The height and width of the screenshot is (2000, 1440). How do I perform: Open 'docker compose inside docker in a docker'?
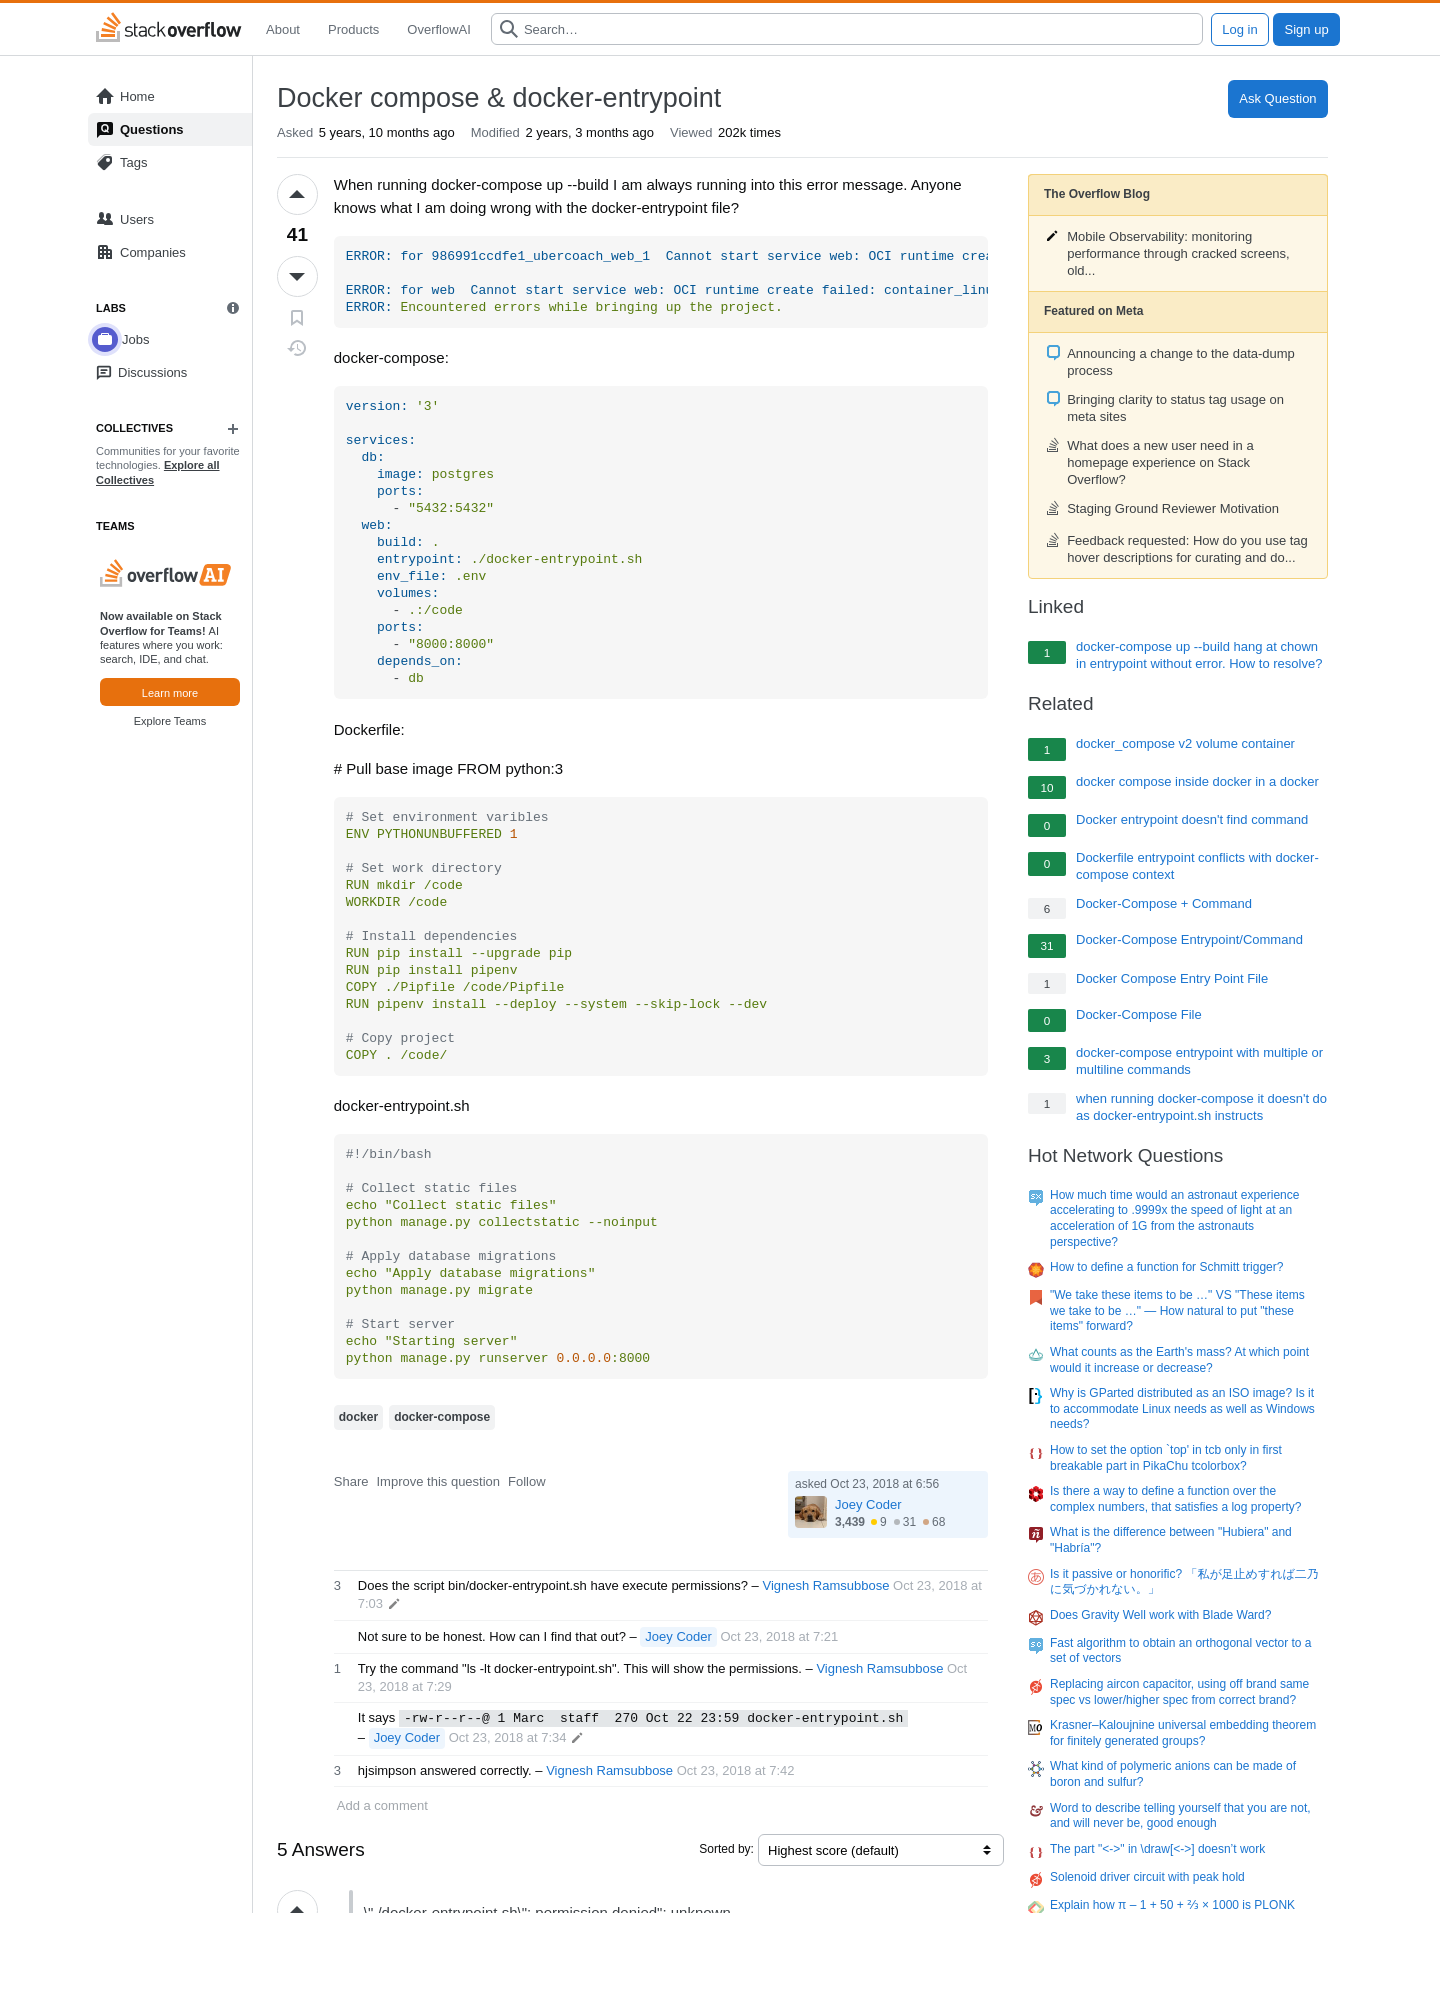tap(1197, 781)
